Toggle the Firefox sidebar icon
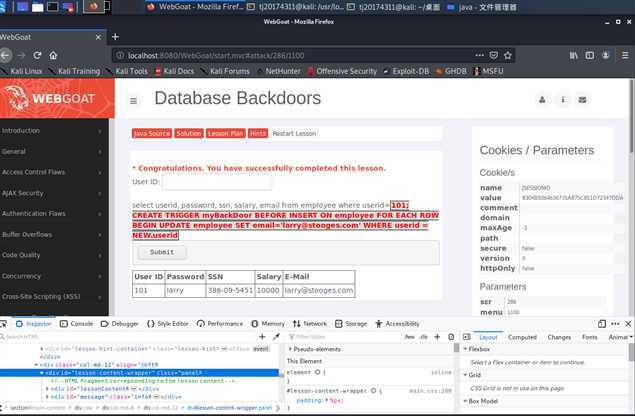This screenshot has width=635, height=416. (x=590, y=55)
